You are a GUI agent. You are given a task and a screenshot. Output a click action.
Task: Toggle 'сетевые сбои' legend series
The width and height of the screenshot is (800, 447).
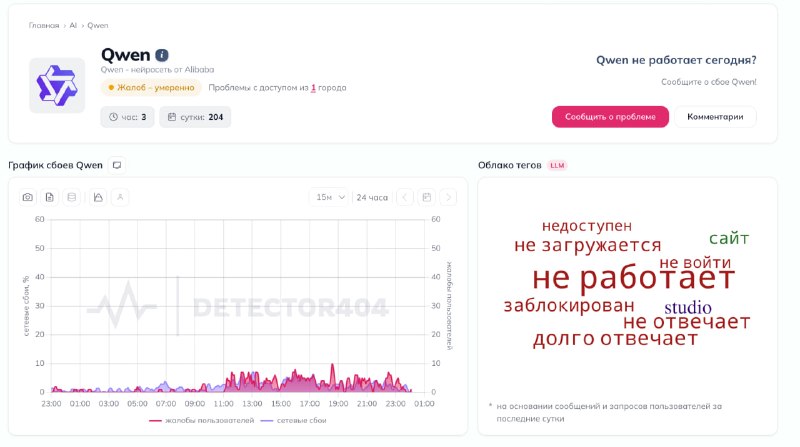pyautogui.click(x=293, y=420)
